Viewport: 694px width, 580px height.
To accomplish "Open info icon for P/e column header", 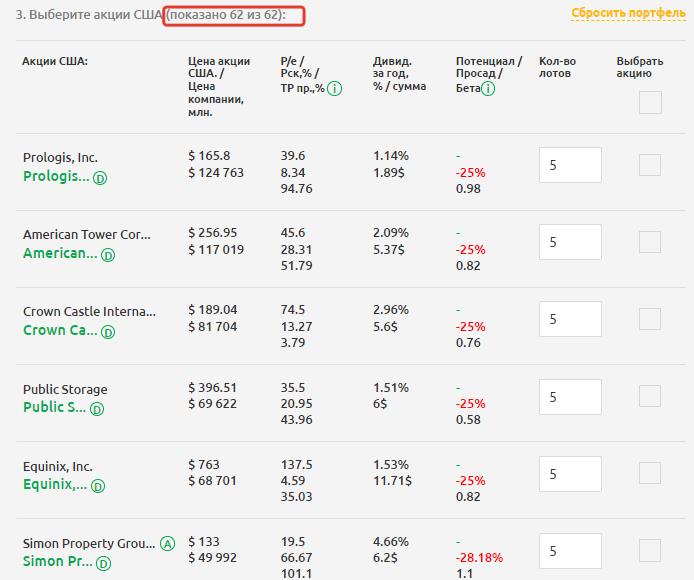I will tap(334, 89).
